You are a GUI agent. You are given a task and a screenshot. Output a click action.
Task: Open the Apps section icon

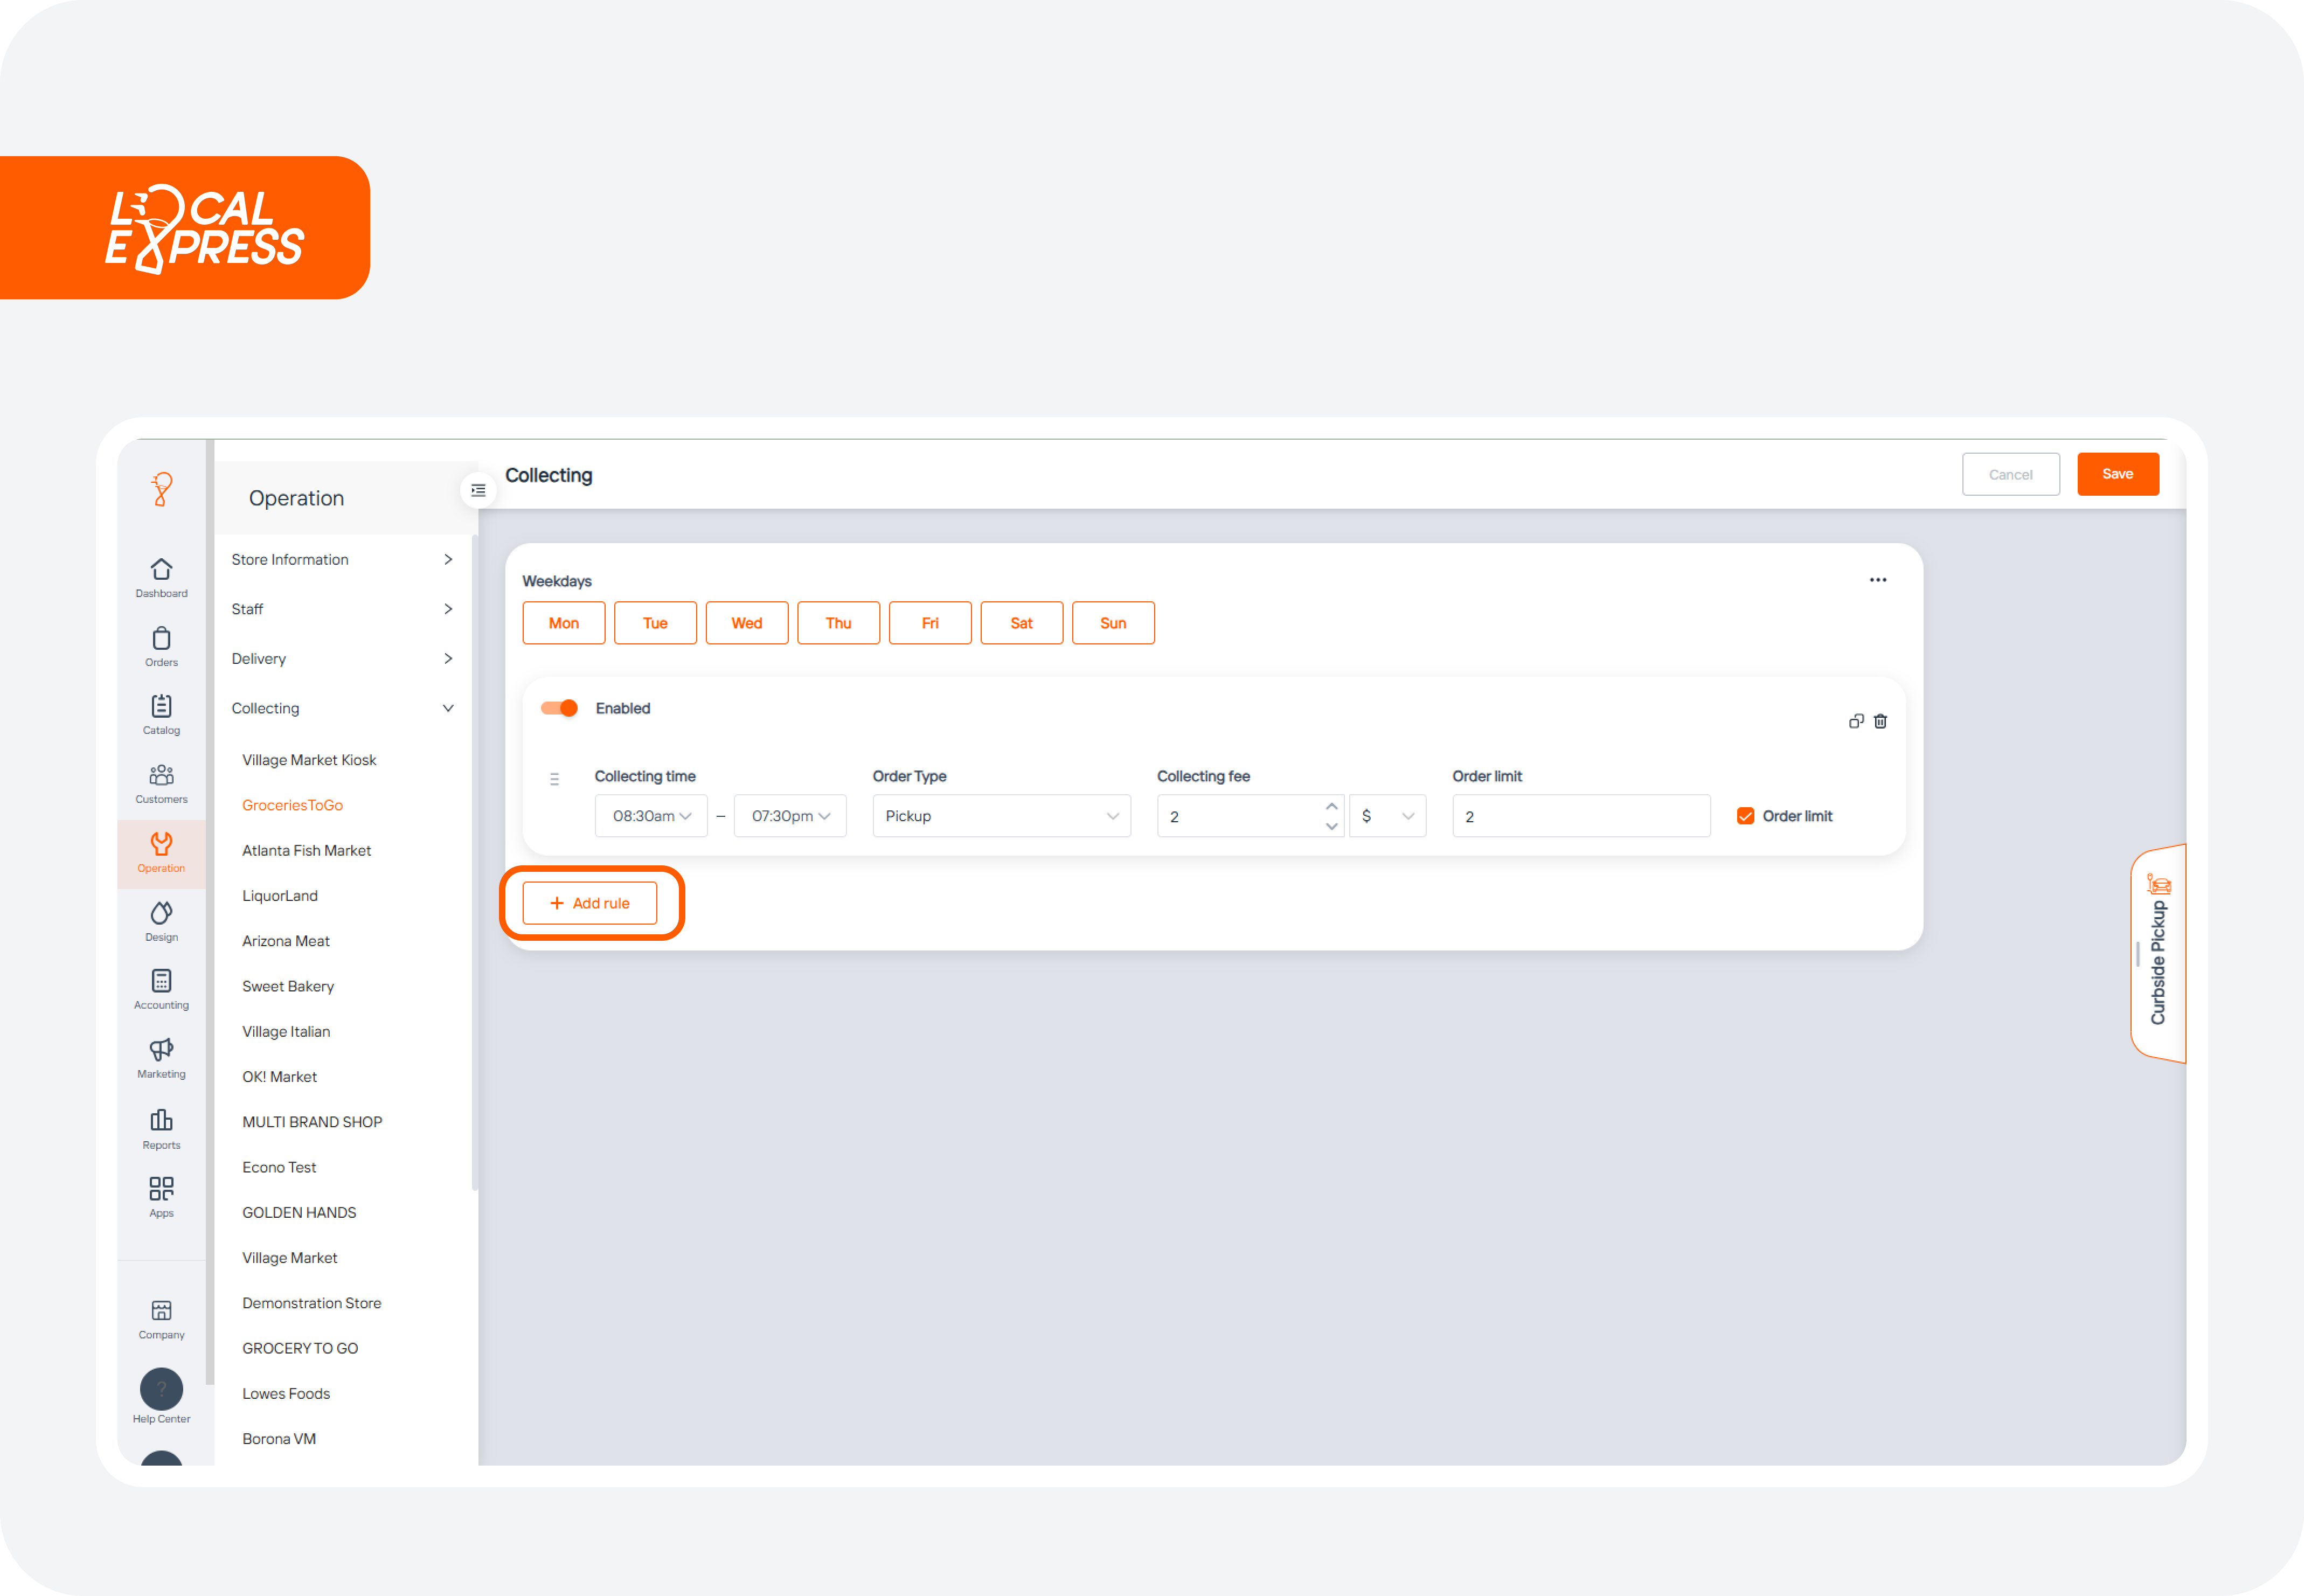[x=161, y=1188]
